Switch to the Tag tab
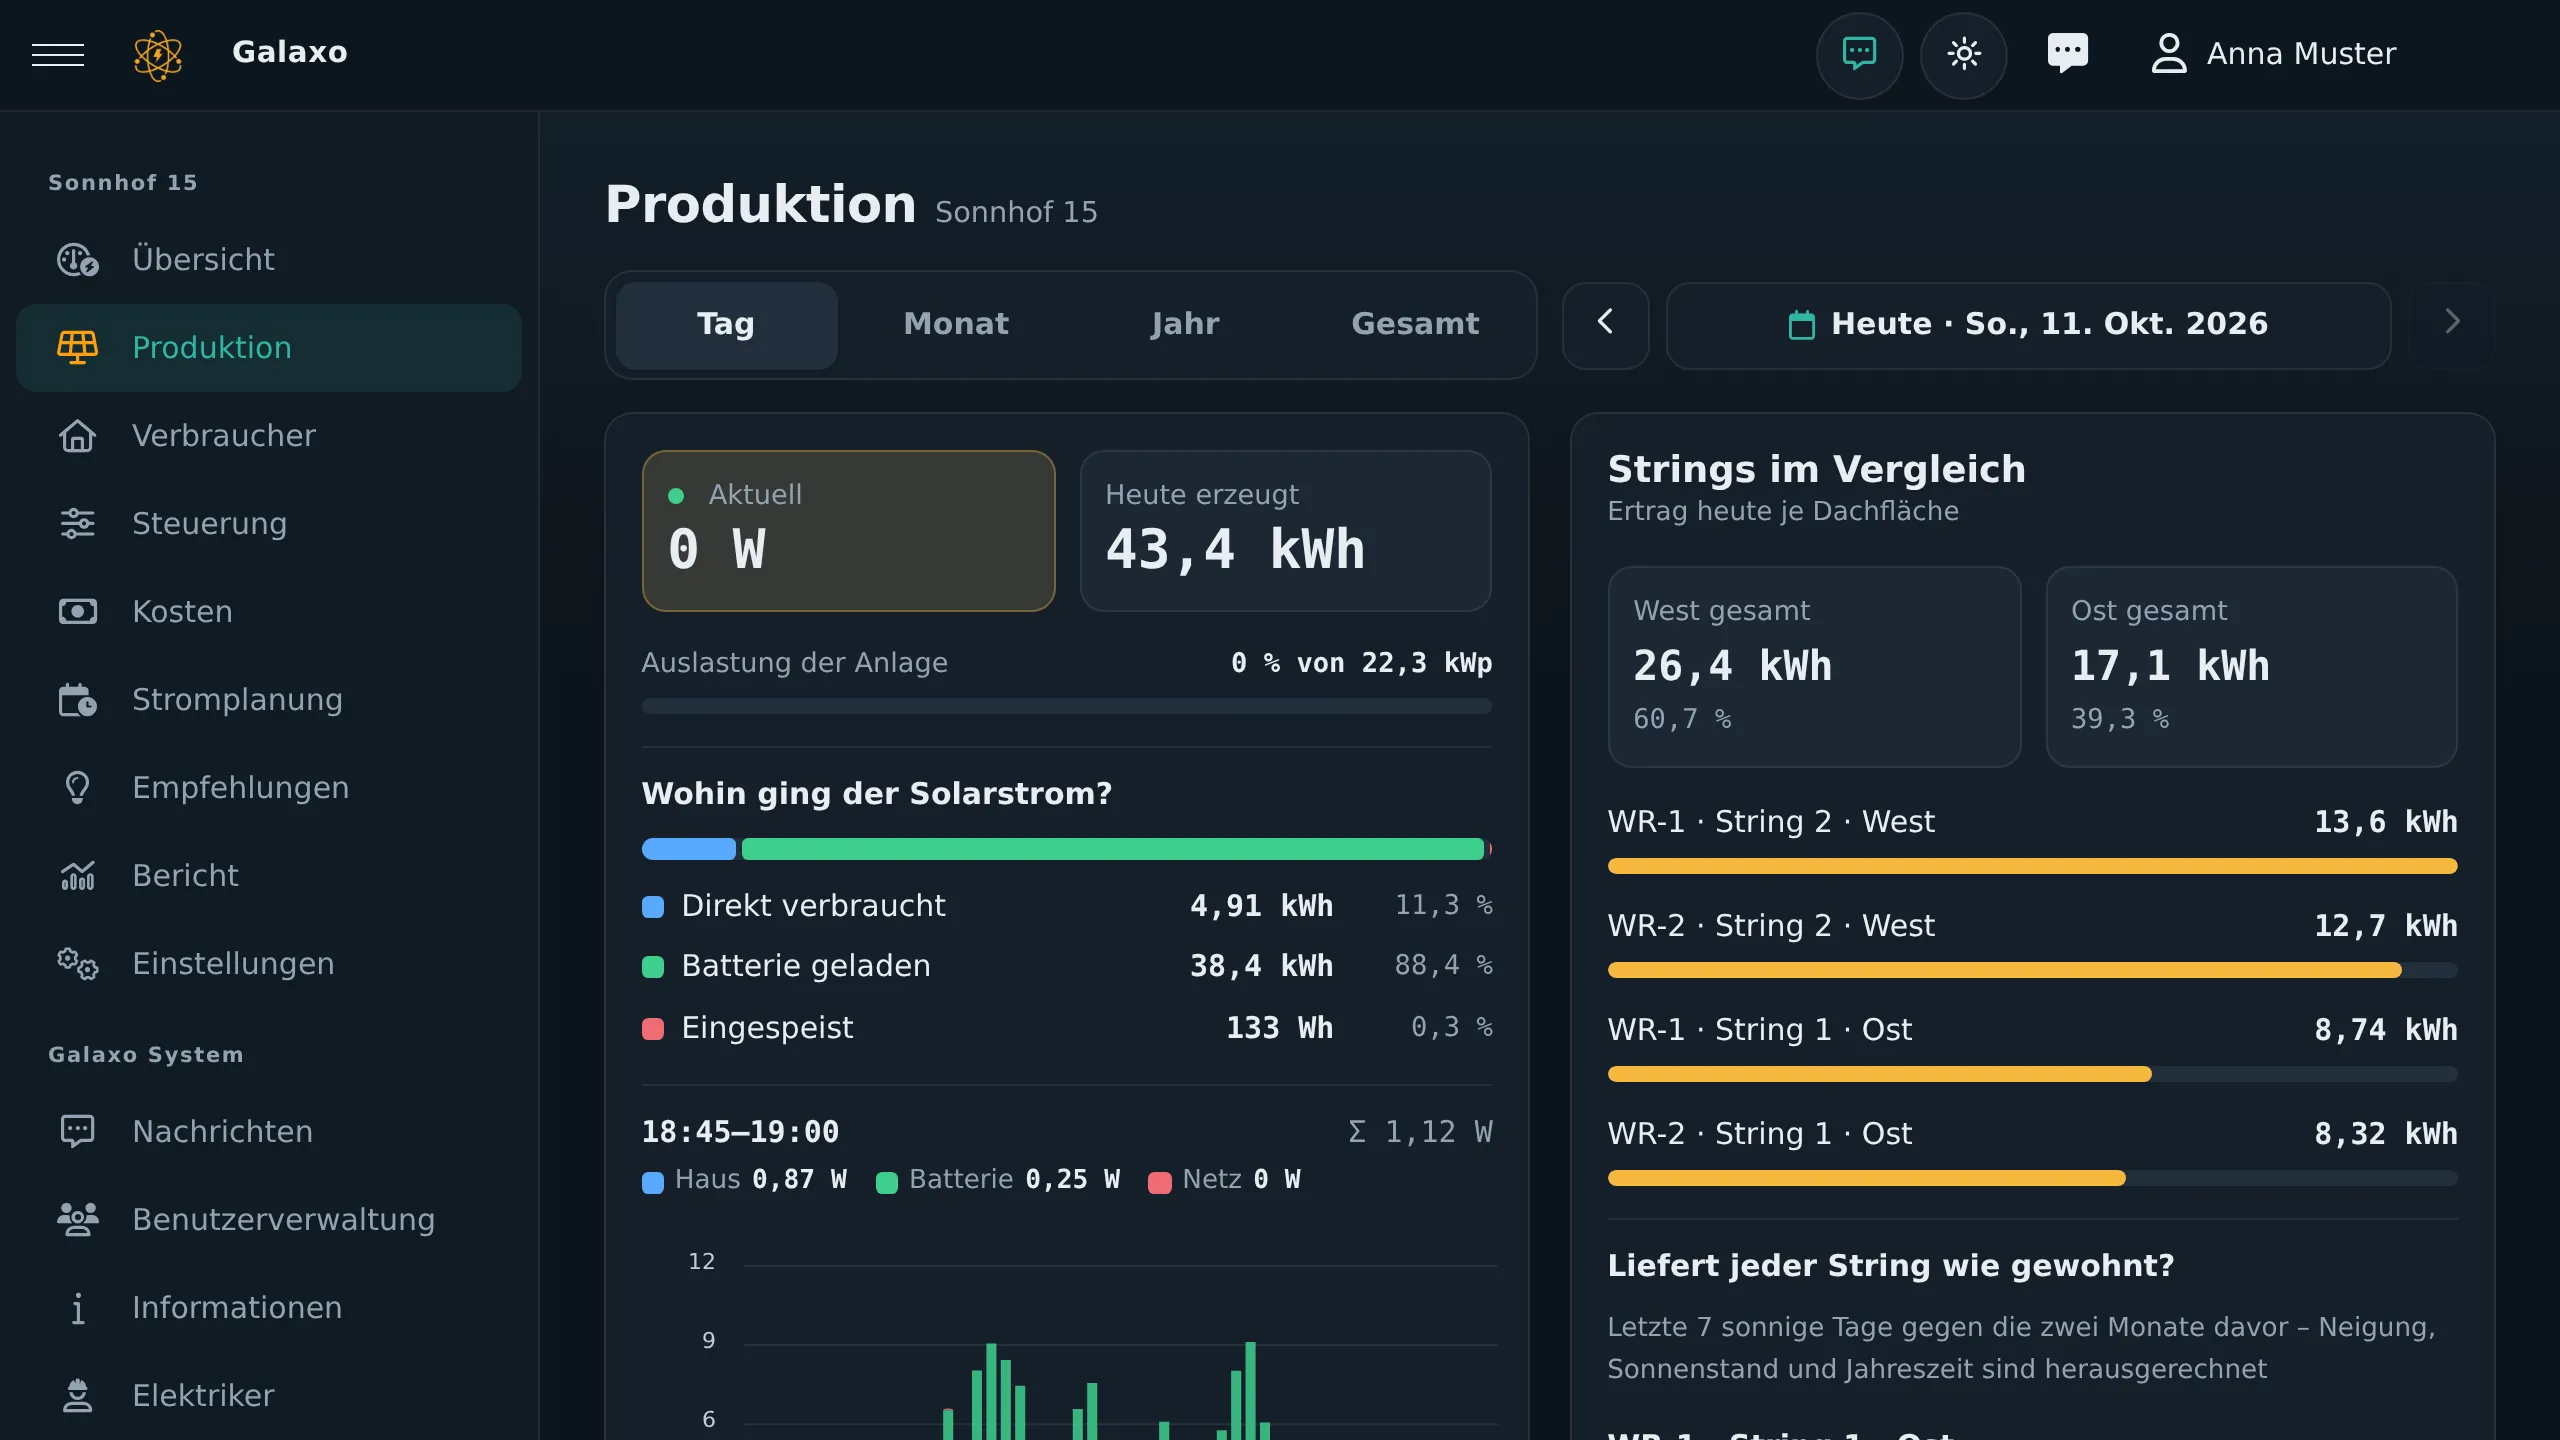The height and width of the screenshot is (1440, 2560). pos(726,325)
